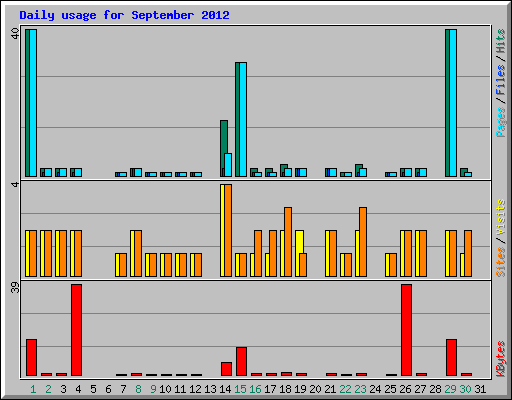Click day label "18" on the x-axis
Viewport: 512px width, 400px height.
pos(285,389)
